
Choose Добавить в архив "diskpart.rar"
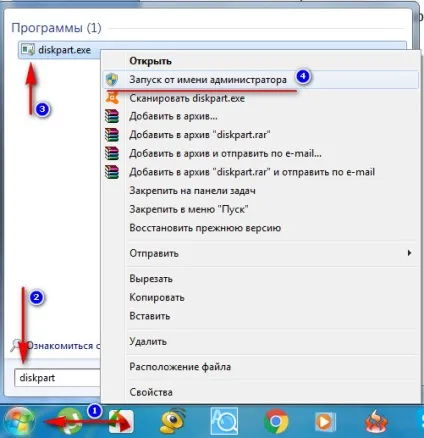click(x=200, y=135)
